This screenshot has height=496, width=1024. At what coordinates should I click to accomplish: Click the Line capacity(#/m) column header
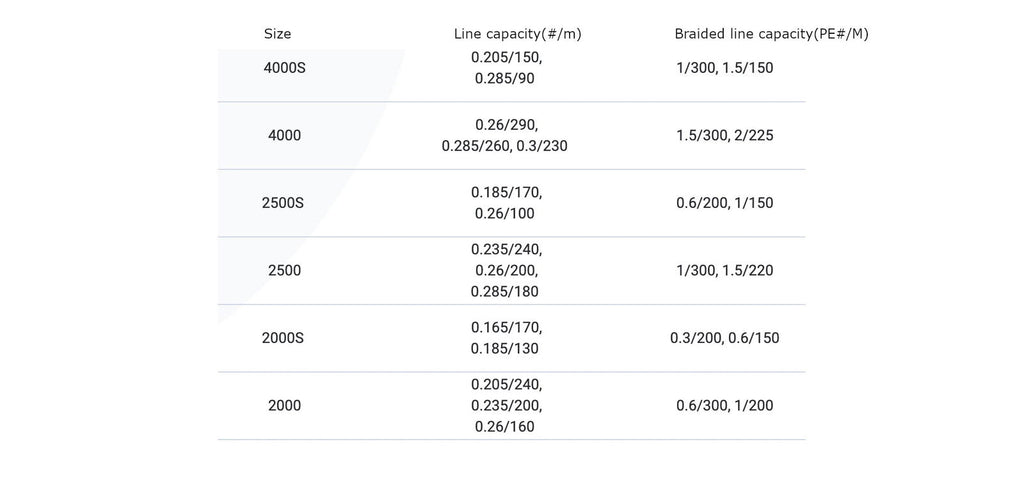pos(517,34)
